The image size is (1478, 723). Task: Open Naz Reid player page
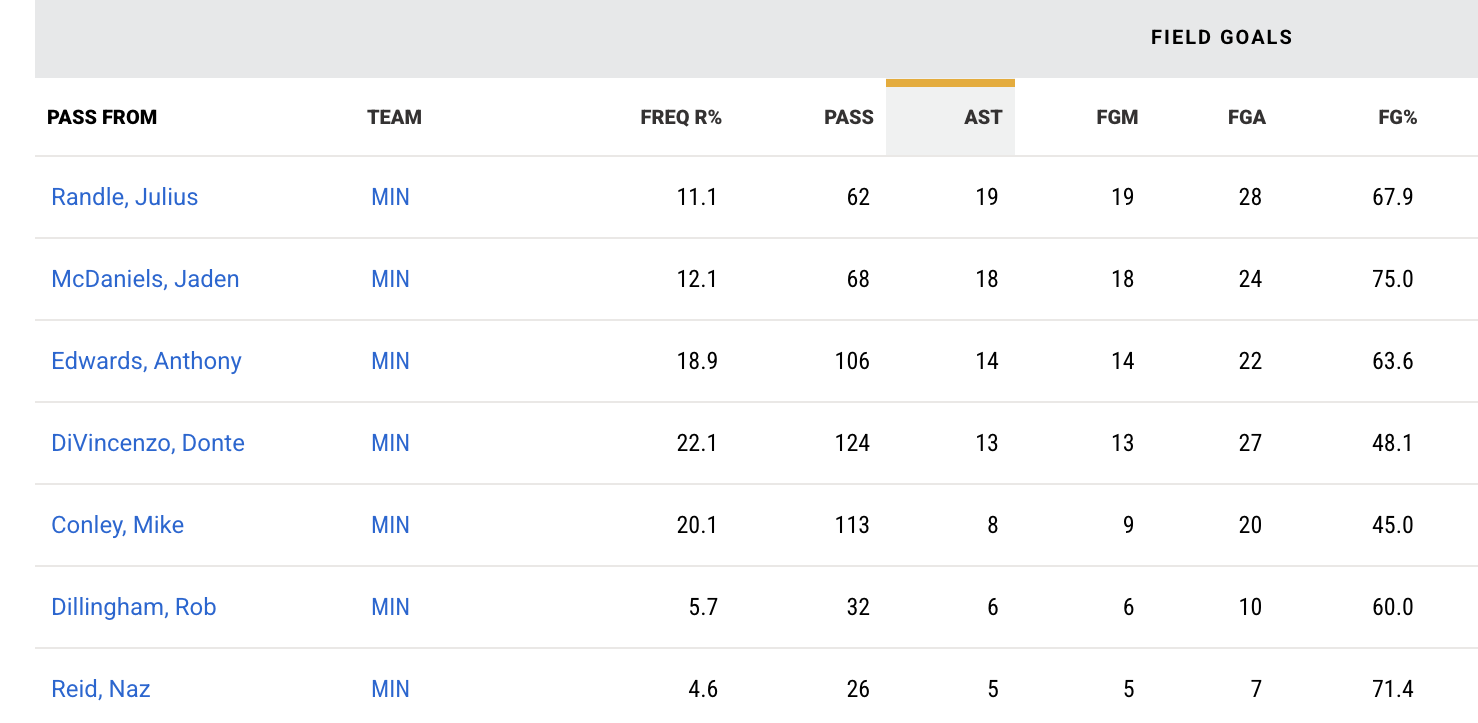[x=101, y=689]
